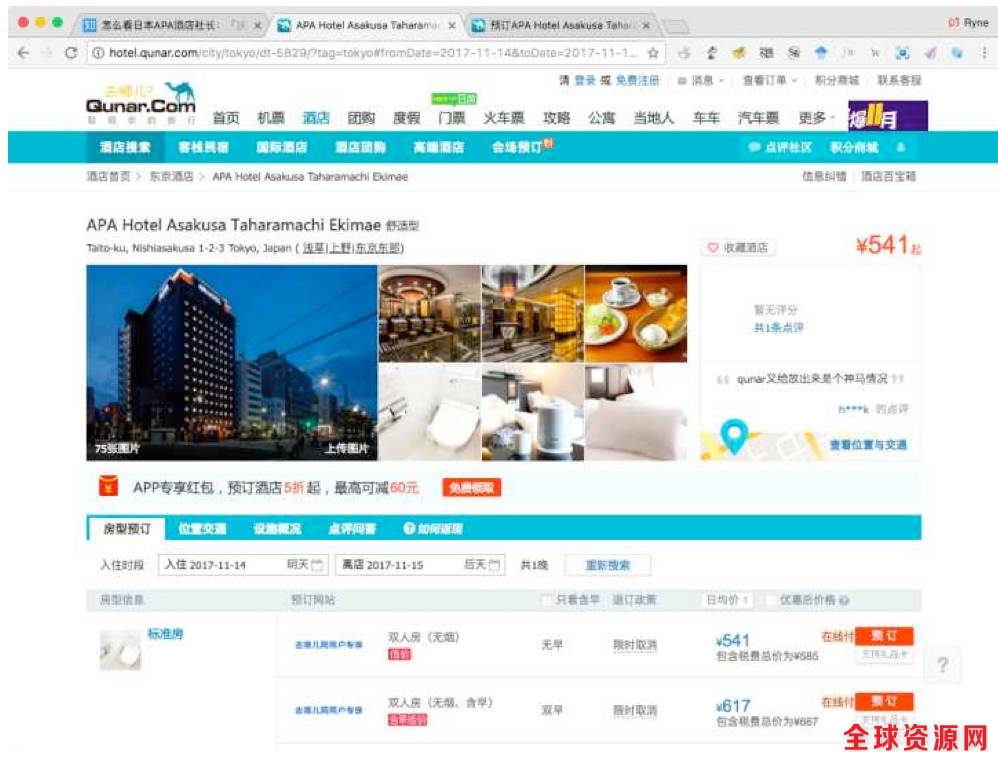Image resolution: width=998 pixels, height=762 pixels.
Task: Click the question mark help icon at right edge
Action: click(x=943, y=665)
